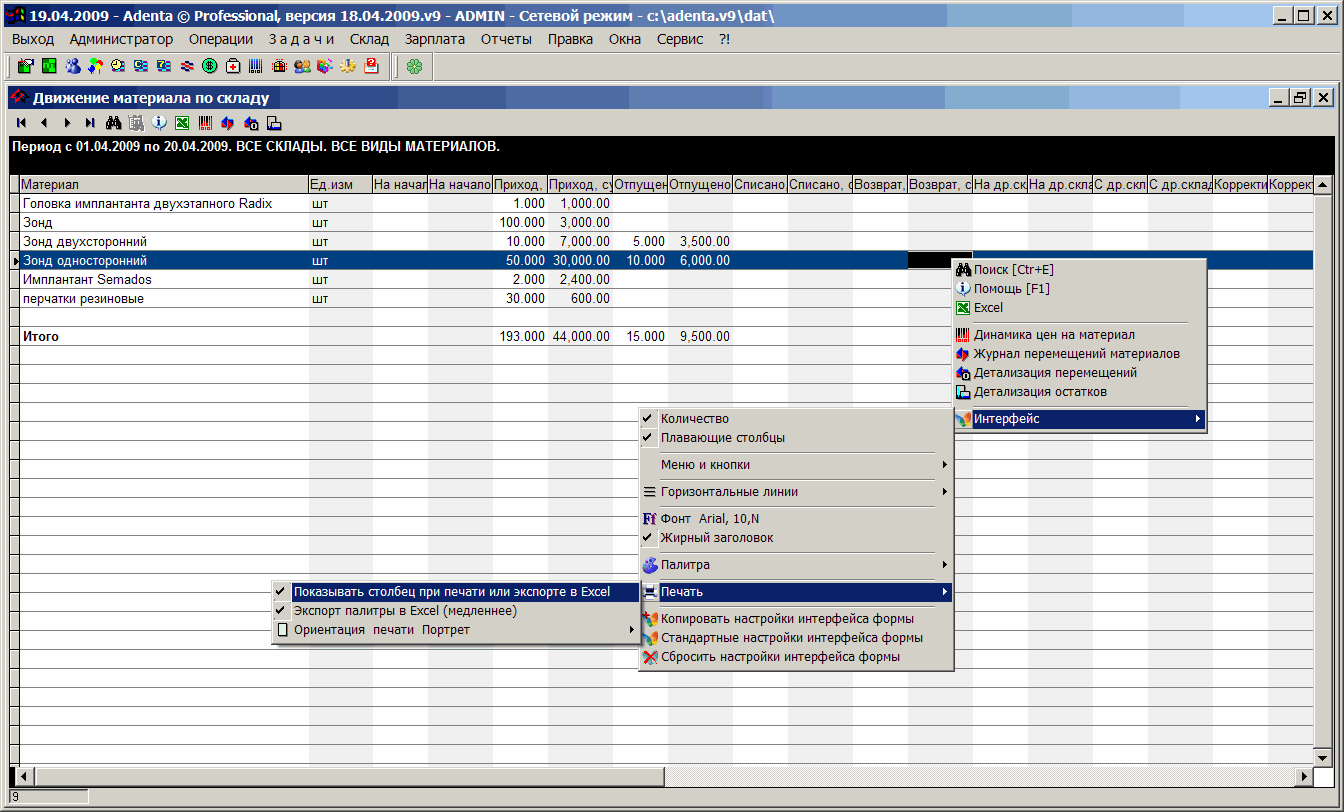
Task: Jump to the first record using navigation arrow
Action: pos(21,123)
